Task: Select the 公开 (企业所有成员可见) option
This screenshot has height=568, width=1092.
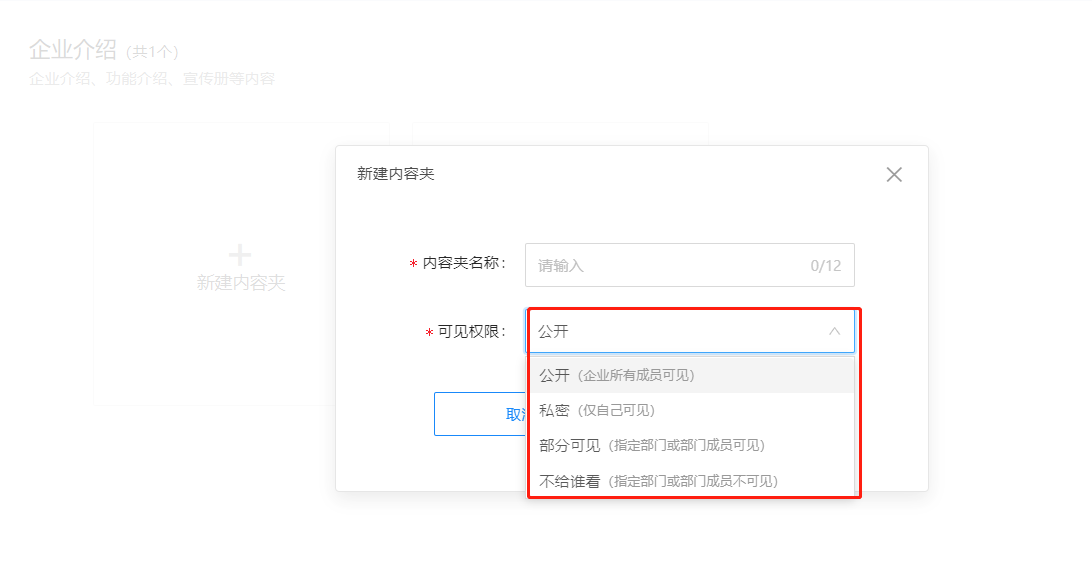Action: [x=690, y=375]
